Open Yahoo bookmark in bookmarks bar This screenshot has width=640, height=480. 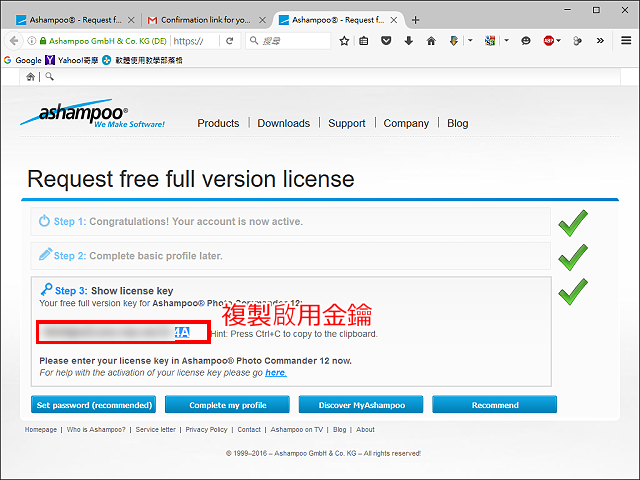click(72, 60)
